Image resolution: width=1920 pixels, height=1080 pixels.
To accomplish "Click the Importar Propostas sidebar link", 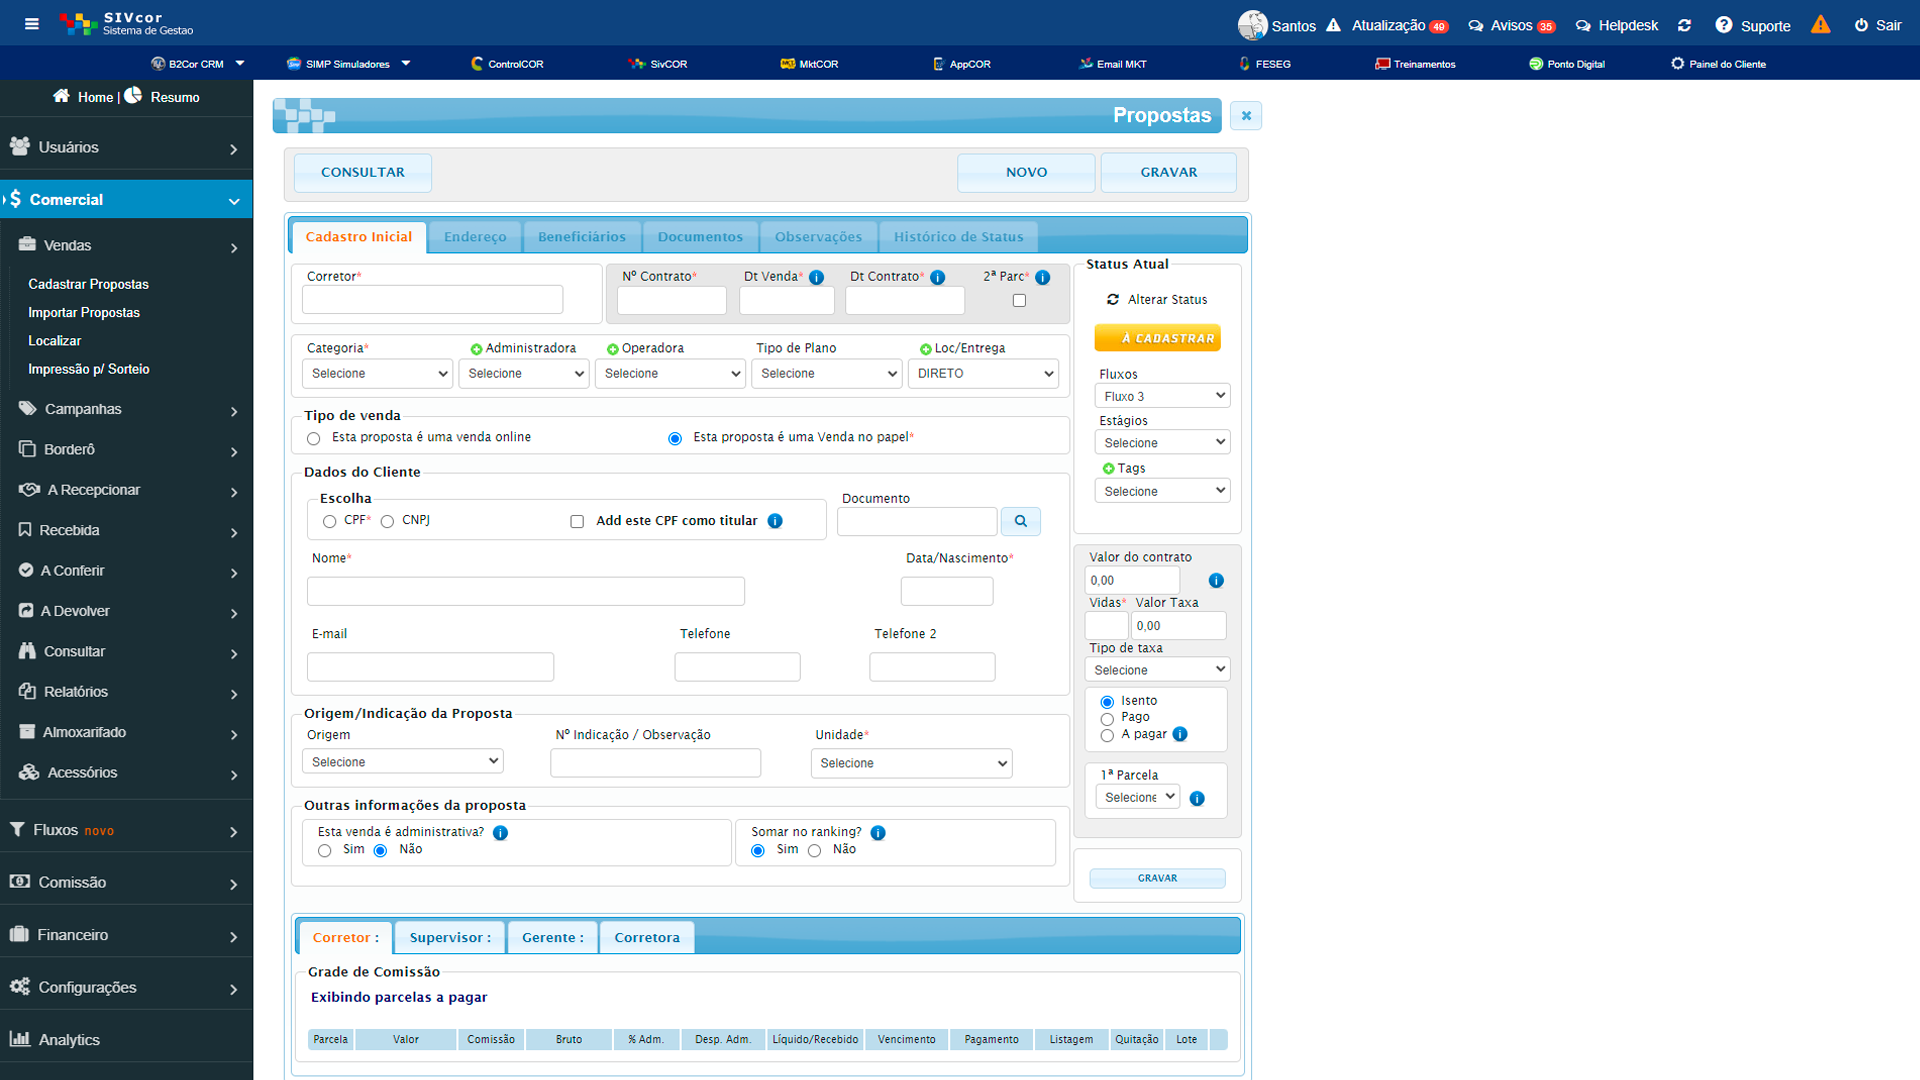I will (84, 313).
